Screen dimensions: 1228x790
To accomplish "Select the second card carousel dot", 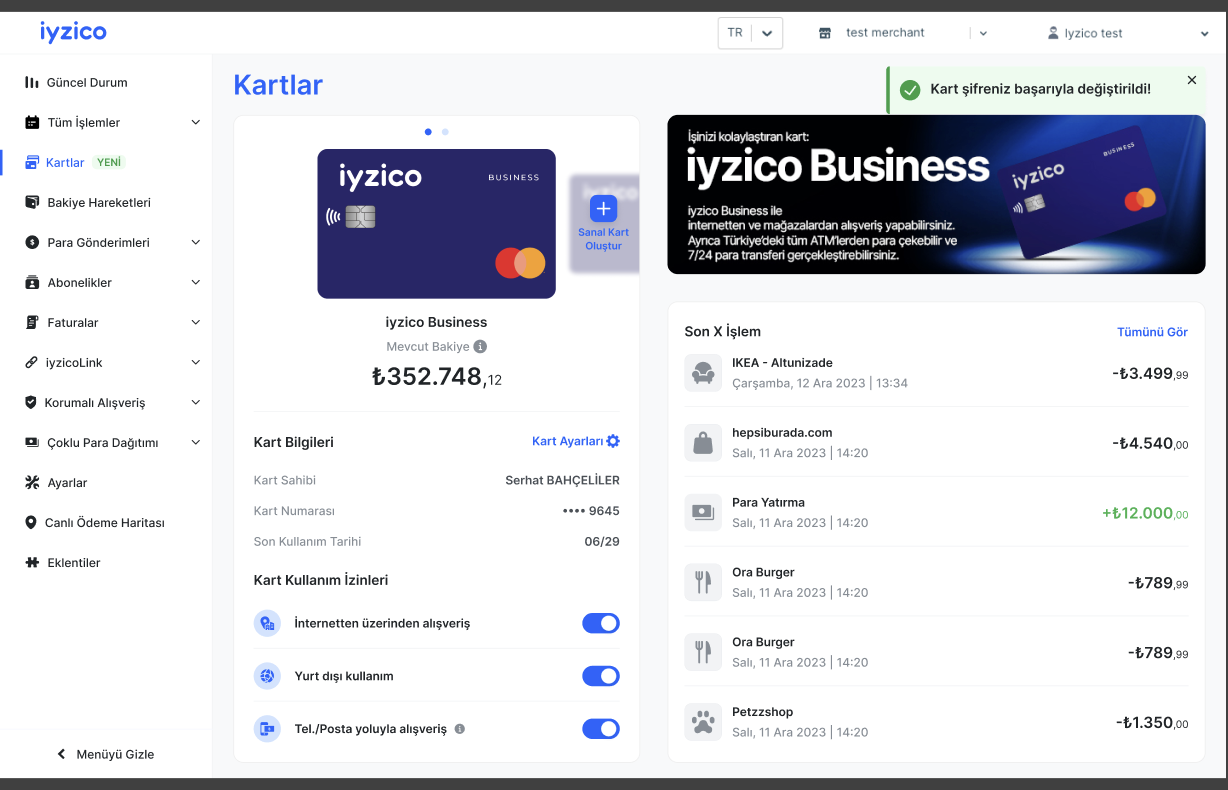I will (x=445, y=132).
